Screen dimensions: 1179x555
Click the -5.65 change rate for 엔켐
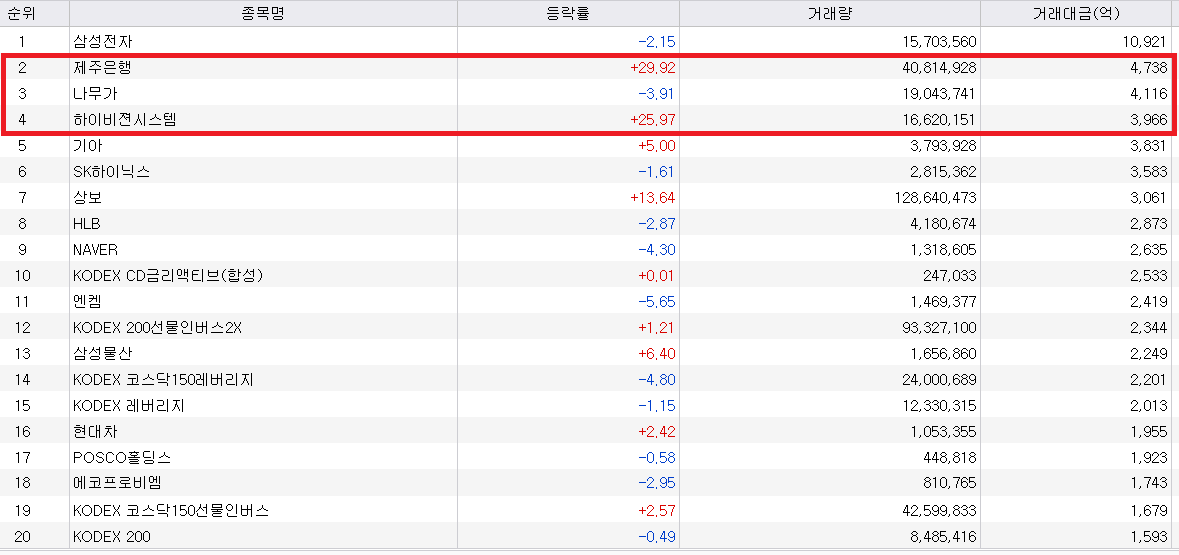656,302
